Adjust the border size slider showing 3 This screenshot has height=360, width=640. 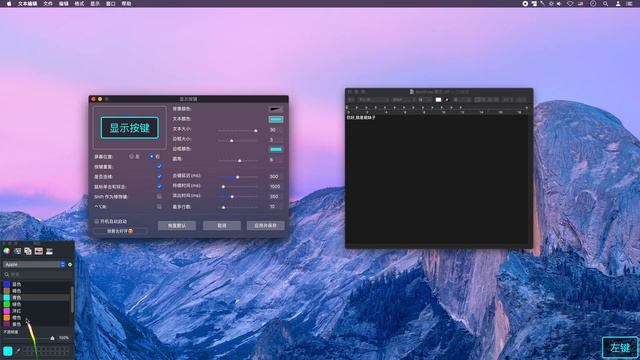pyautogui.click(x=238, y=140)
